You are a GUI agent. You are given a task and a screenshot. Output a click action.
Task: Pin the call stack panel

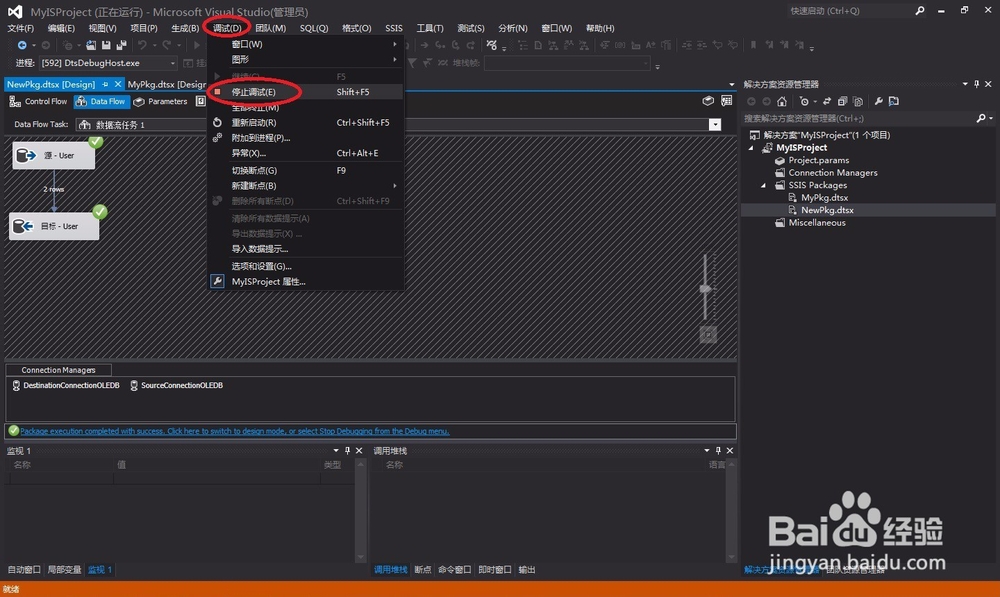(718, 450)
